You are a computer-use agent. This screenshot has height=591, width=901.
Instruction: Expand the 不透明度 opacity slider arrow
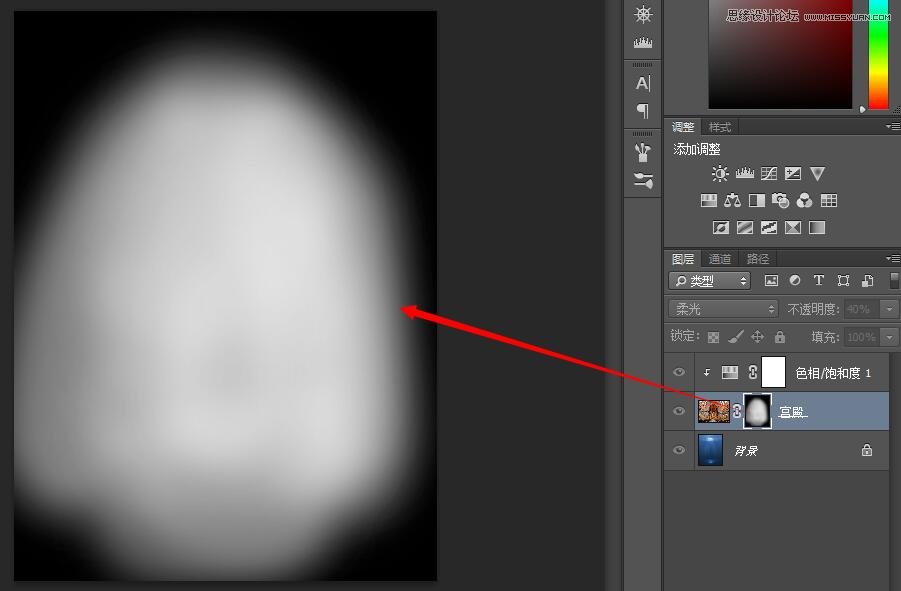point(888,309)
